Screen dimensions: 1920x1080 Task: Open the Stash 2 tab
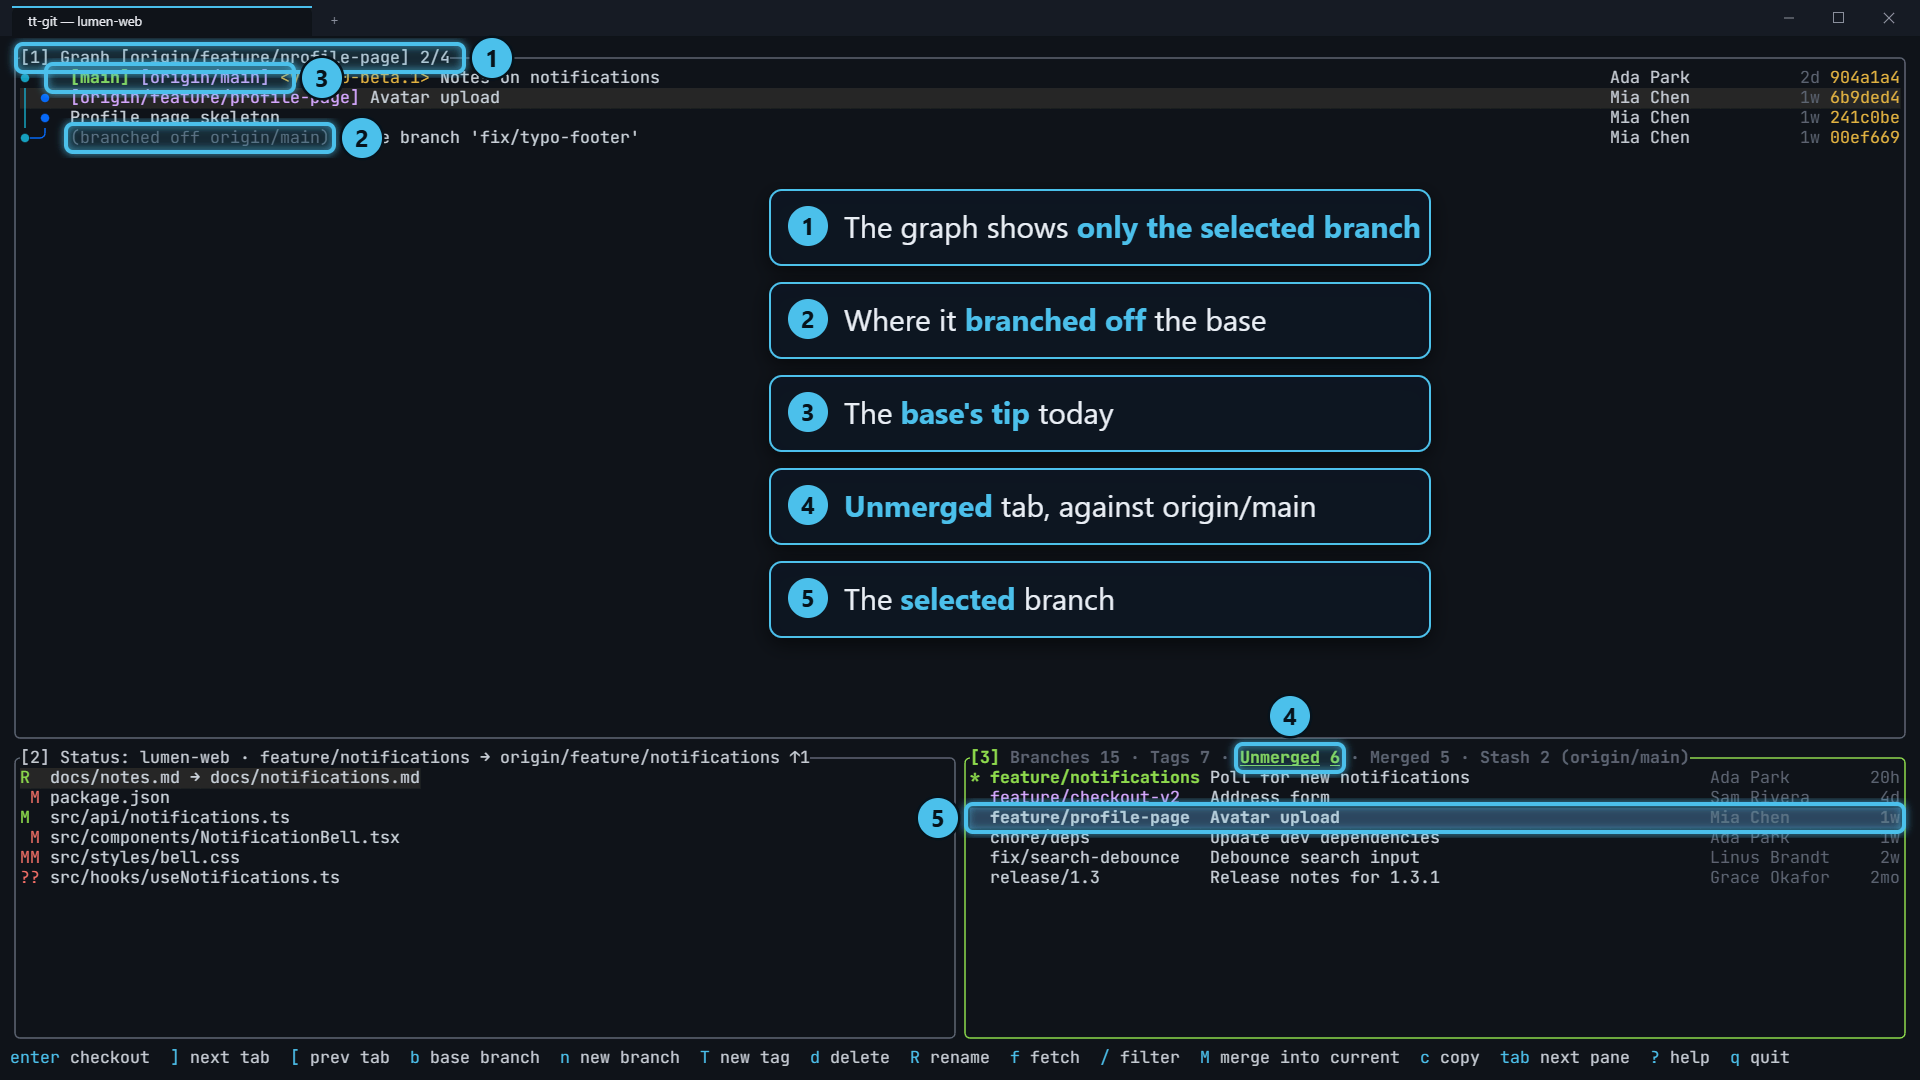1514,757
